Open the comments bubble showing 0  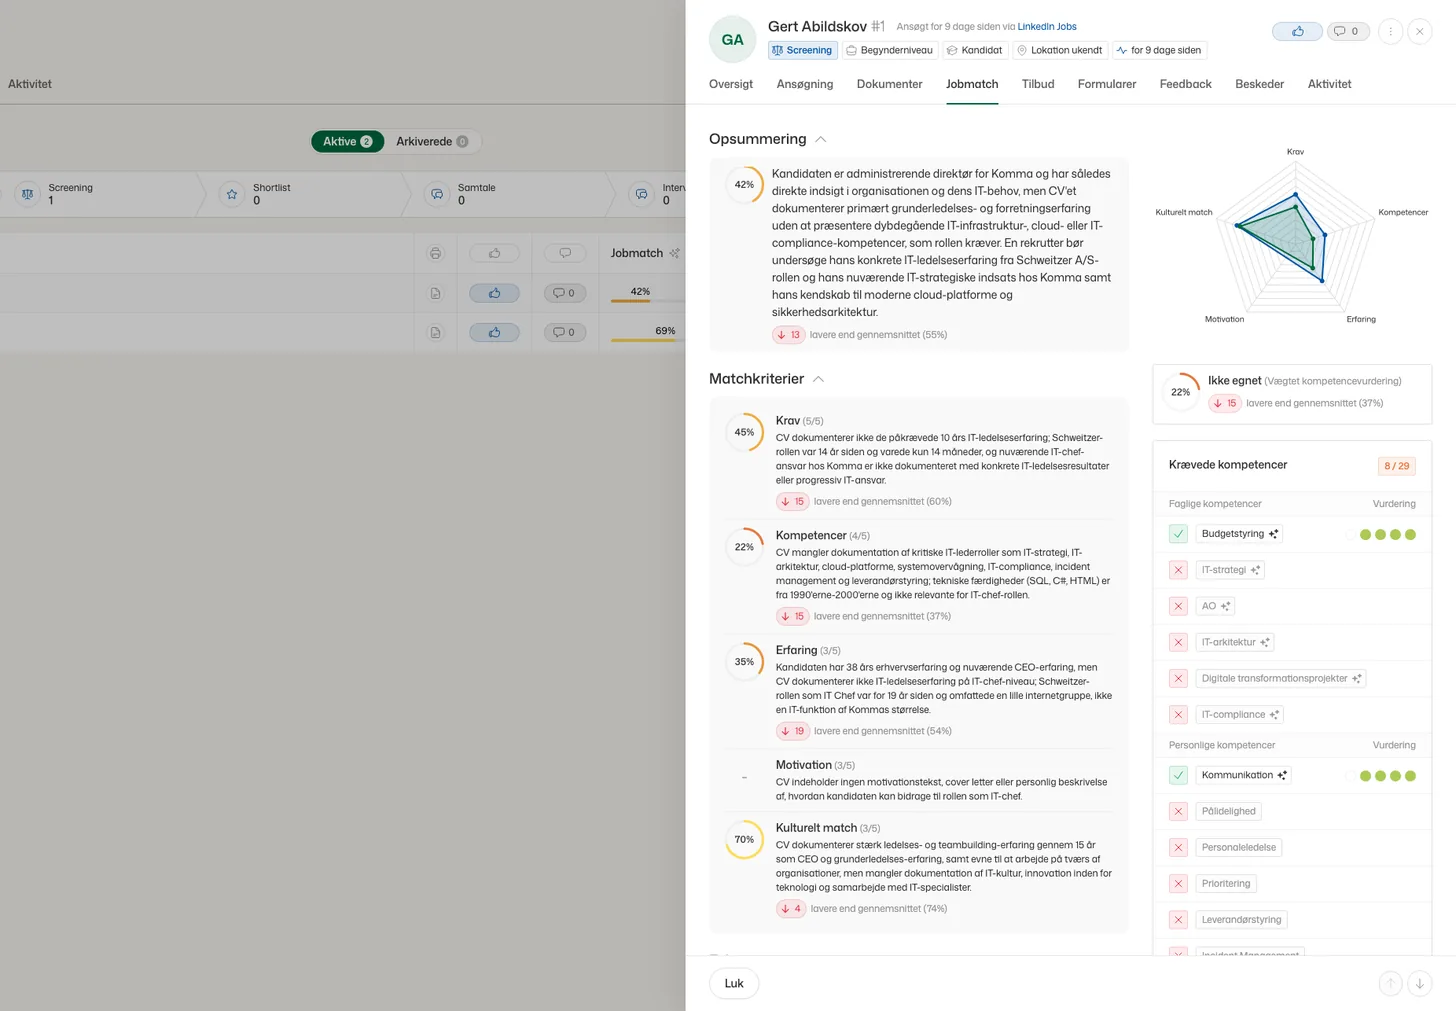(1347, 31)
